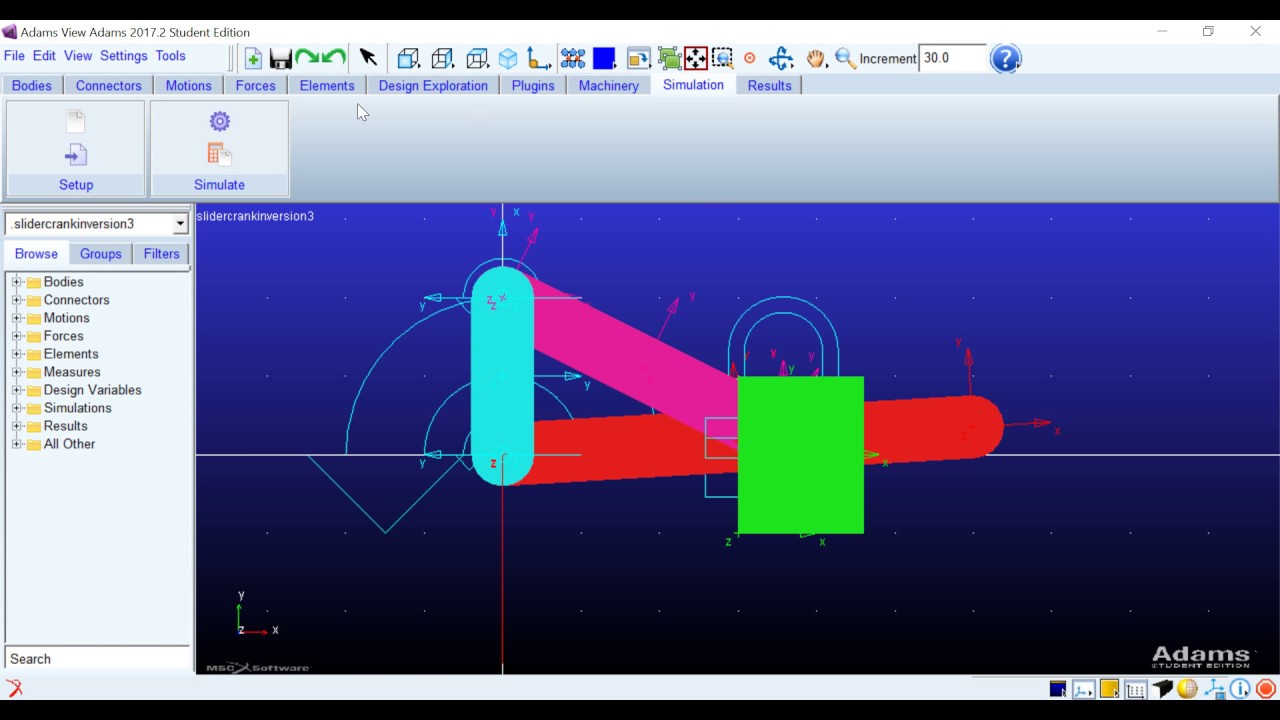Click the window layout icon
This screenshot has height=720, width=1280.
[x=638, y=58]
